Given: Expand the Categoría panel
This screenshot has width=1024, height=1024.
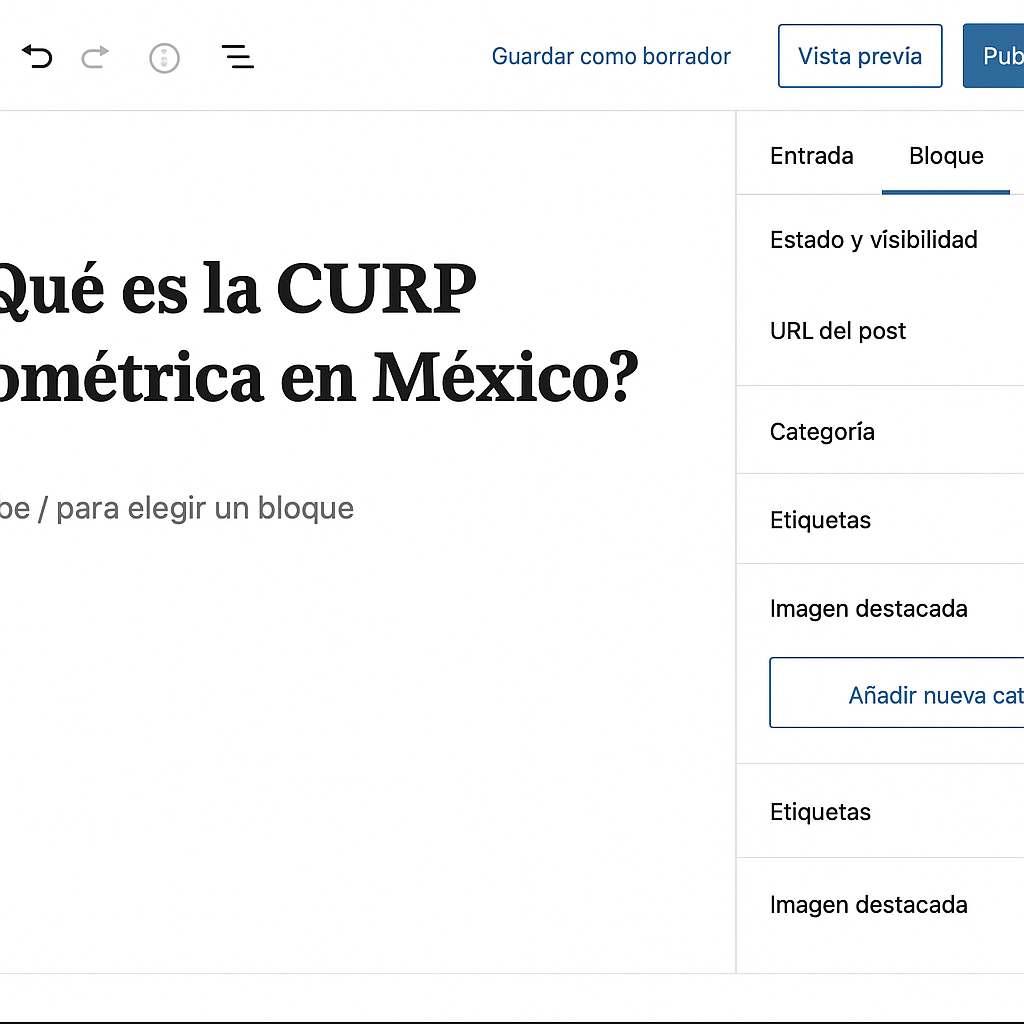Looking at the screenshot, I should coord(822,431).
